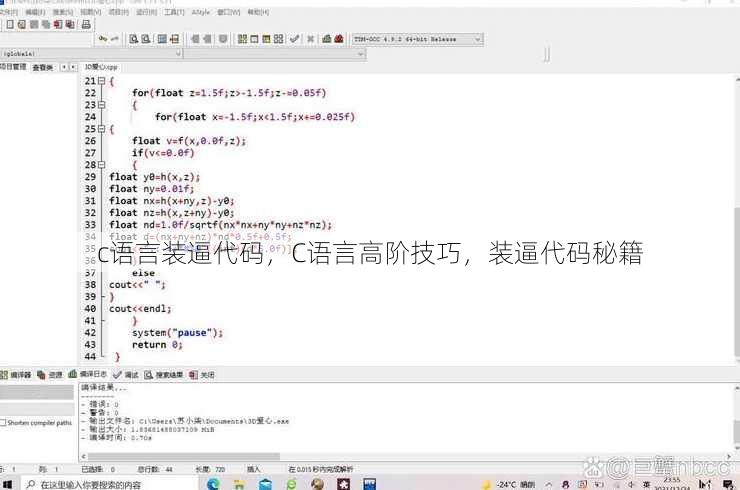Viewport: 740px width, 490px height.
Task: Click the syntax check checkmark icon
Action: (x=294, y=39)
